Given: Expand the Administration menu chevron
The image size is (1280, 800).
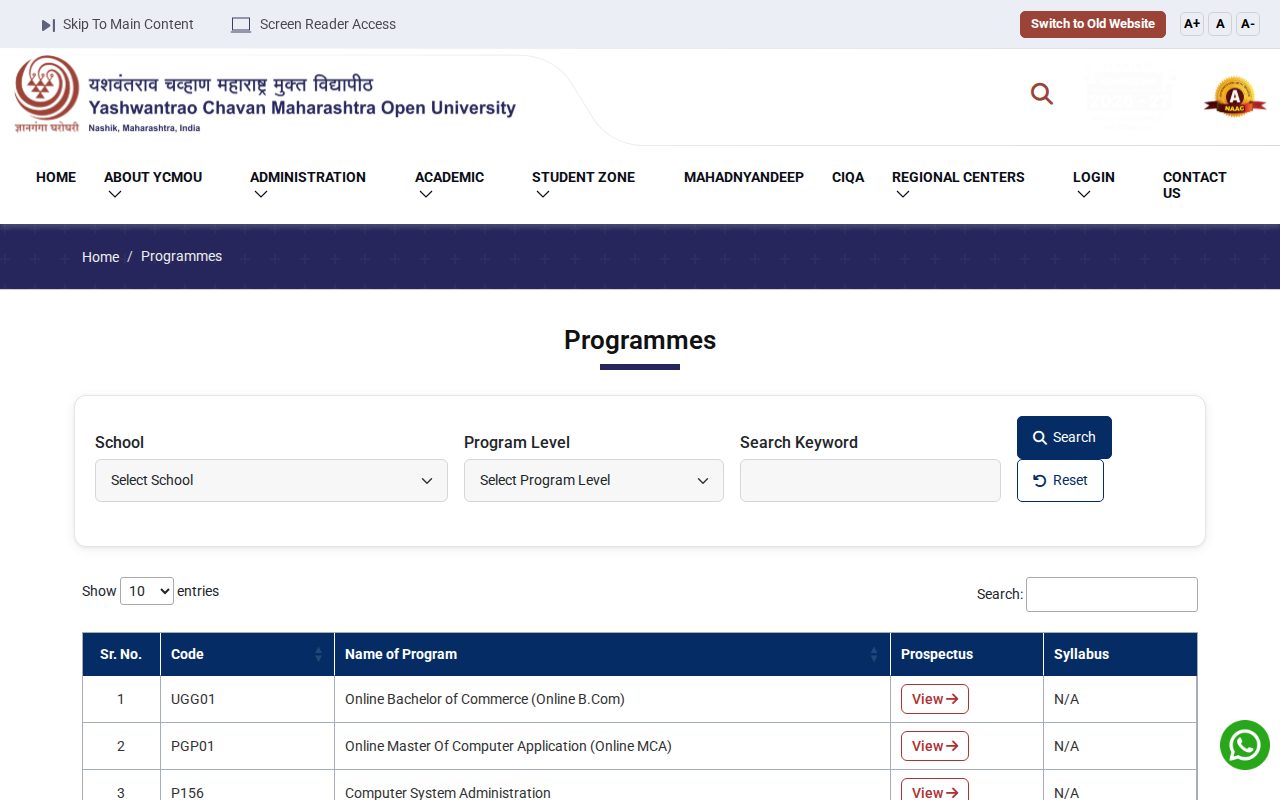Looking at the screenshot, I should [261, 195].
